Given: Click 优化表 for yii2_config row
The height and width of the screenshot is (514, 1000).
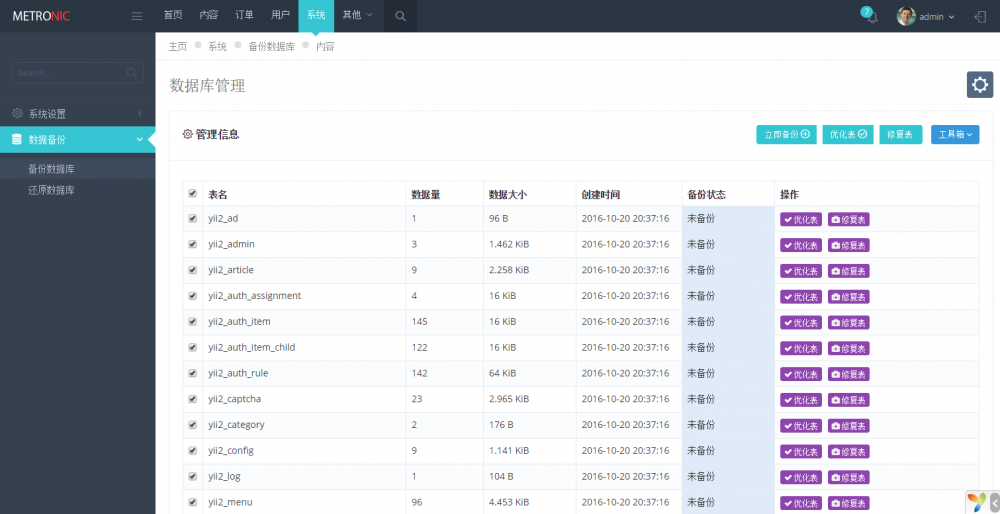Looking at the screenshot, I should pyautogui.click(x=801, y=452).
